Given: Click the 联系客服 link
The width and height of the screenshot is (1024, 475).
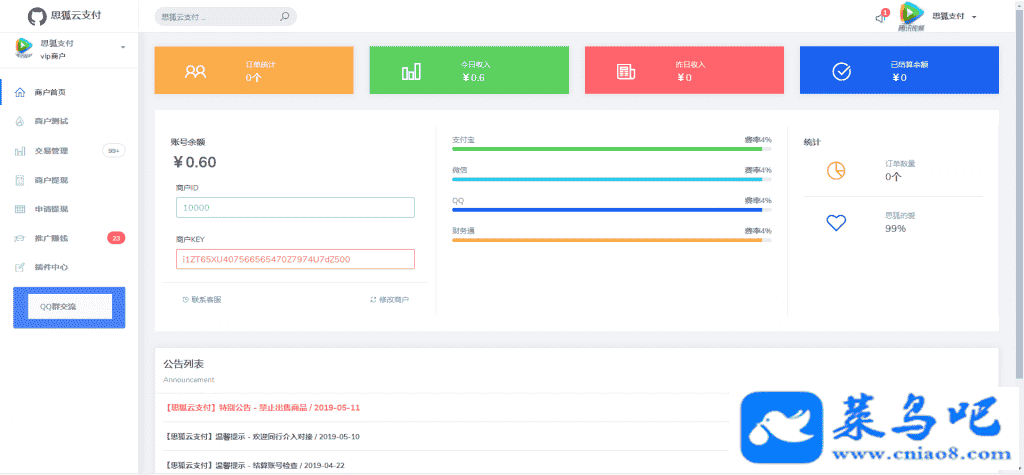Looking at the screenshot, I should (201, 300).
